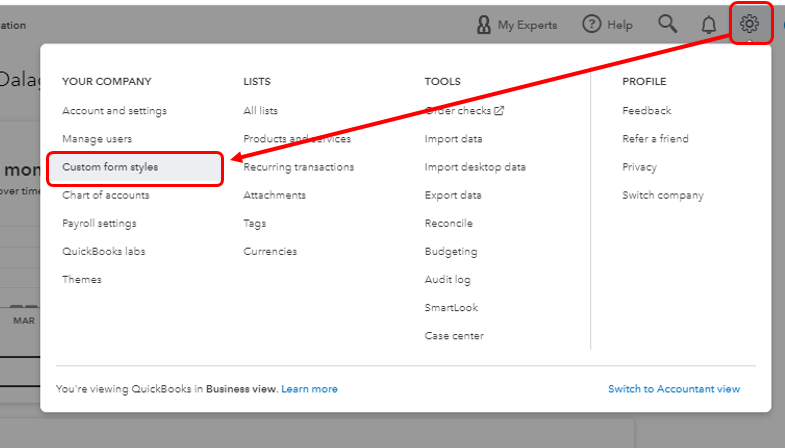Go to Manage users
The image size is (785, 448).
pyautogui.click(x=97, y=139)
